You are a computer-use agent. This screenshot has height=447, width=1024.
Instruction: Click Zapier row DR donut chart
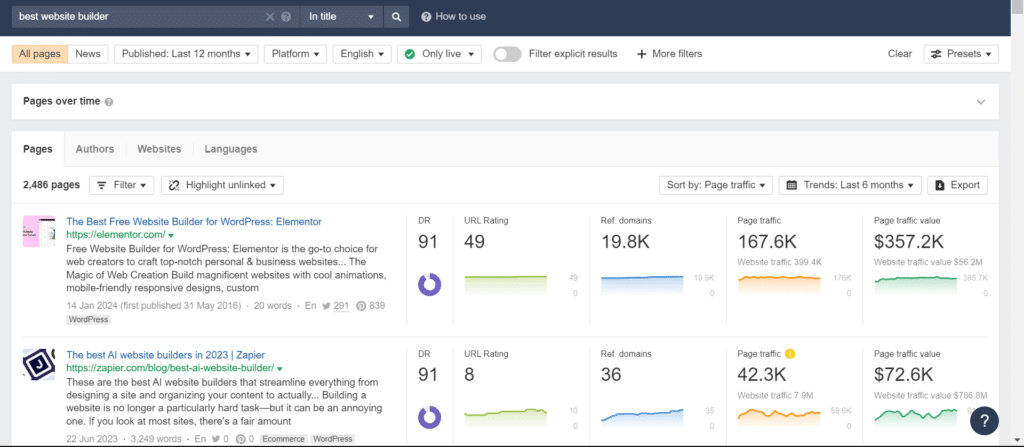429,418
